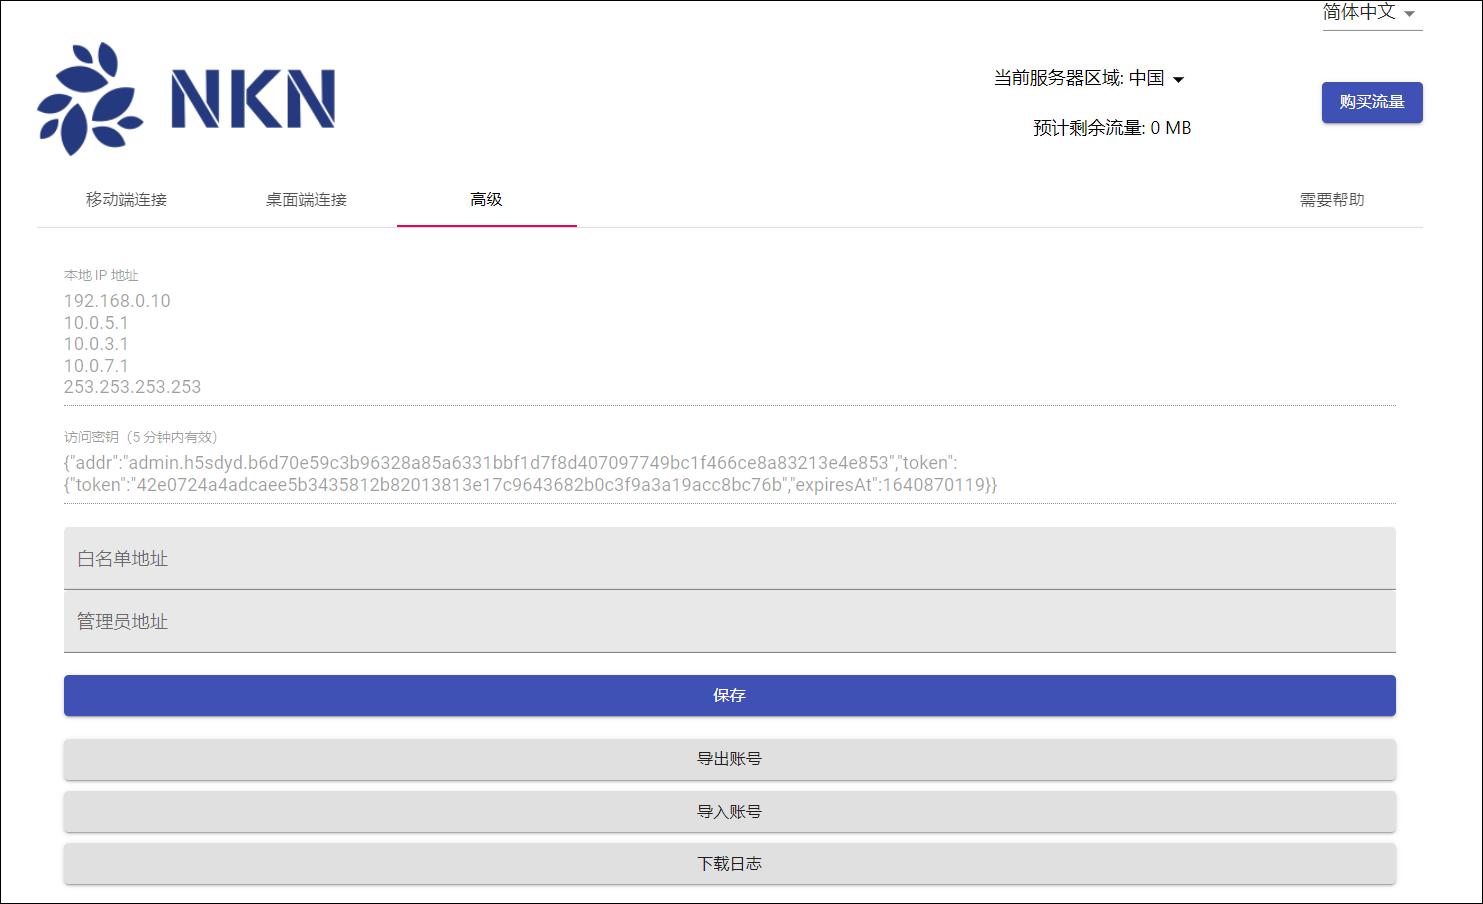Click the 购买流量 button
The height and width of the screenshot is (904, 1483).
coord(1371,102)
